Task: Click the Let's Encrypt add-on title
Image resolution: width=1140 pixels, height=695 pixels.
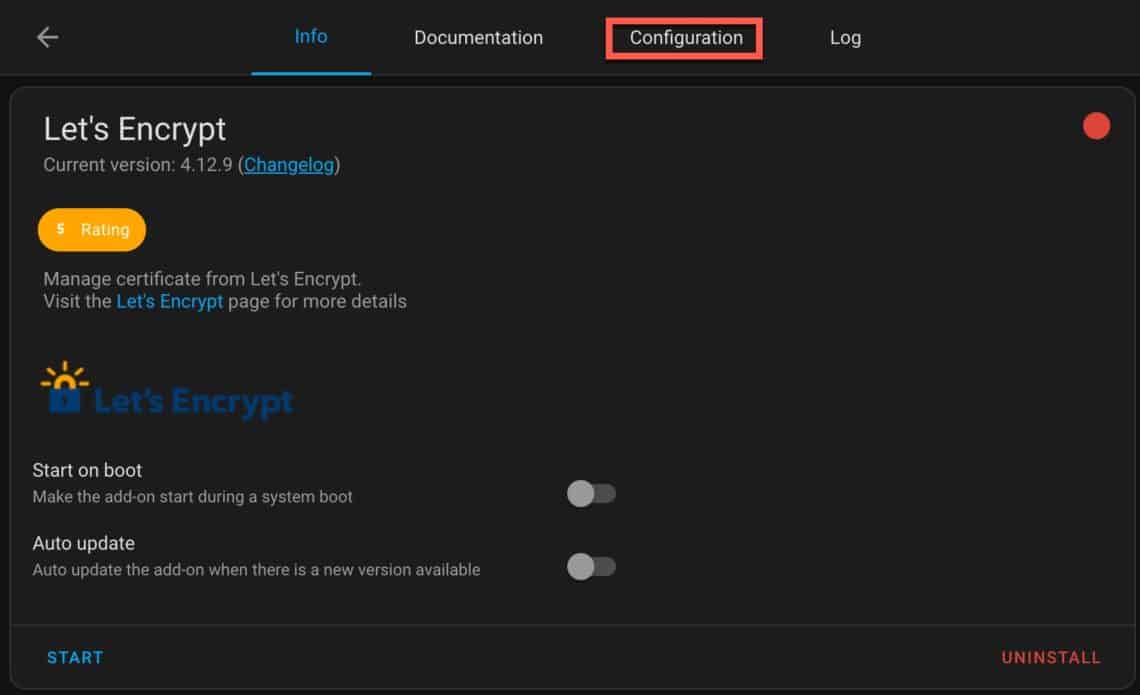Action: click(134, 128)
